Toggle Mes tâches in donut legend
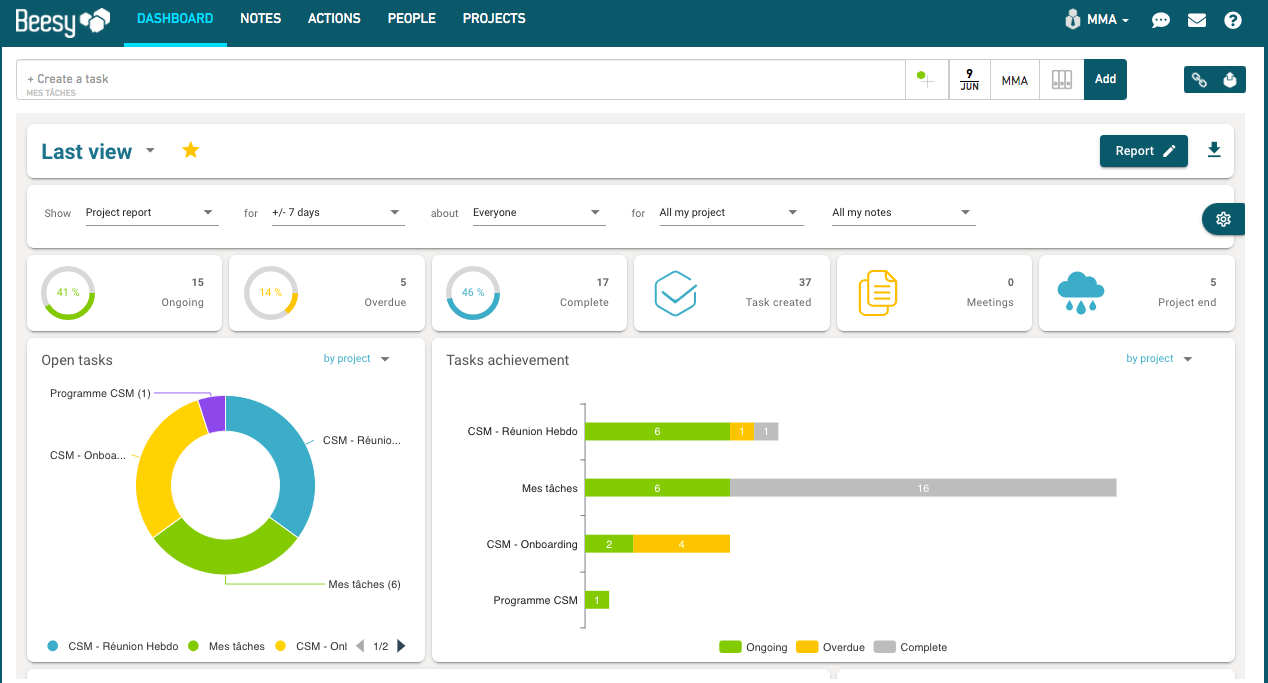Image resolution: width=1268 pixels, height=683 pixels. (226, 646)
